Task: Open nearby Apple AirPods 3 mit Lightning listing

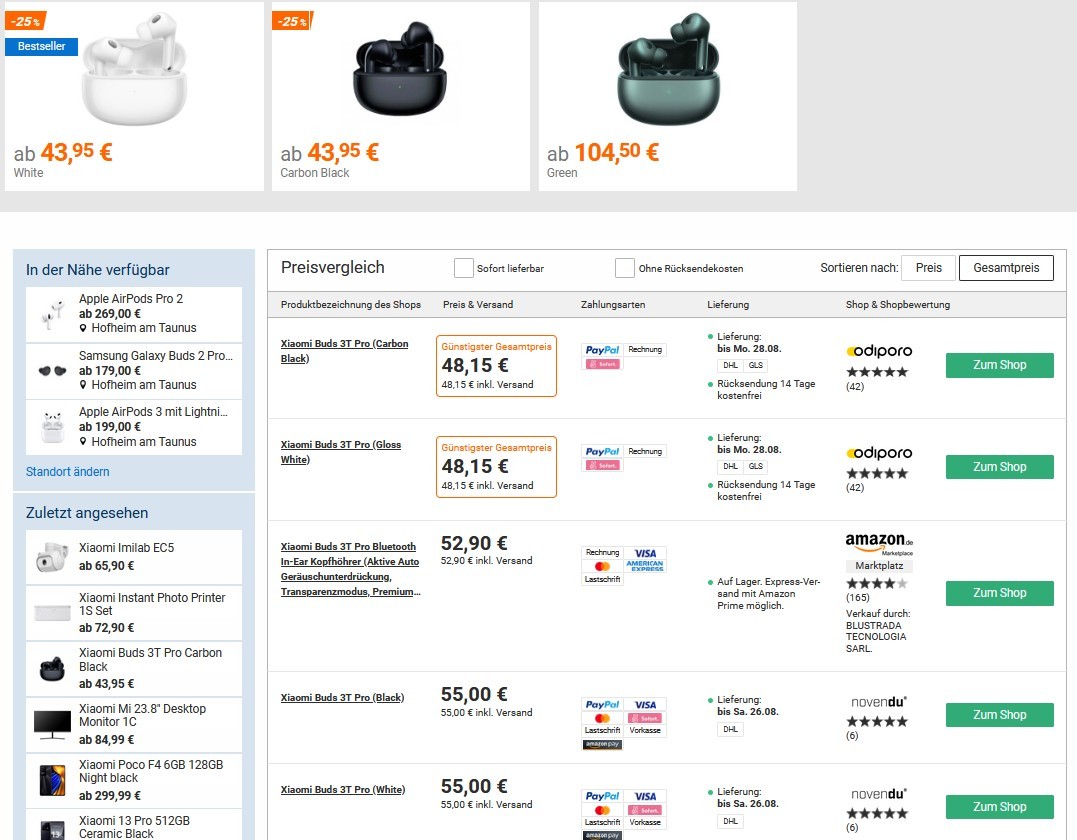Action: tap(134, 427)
